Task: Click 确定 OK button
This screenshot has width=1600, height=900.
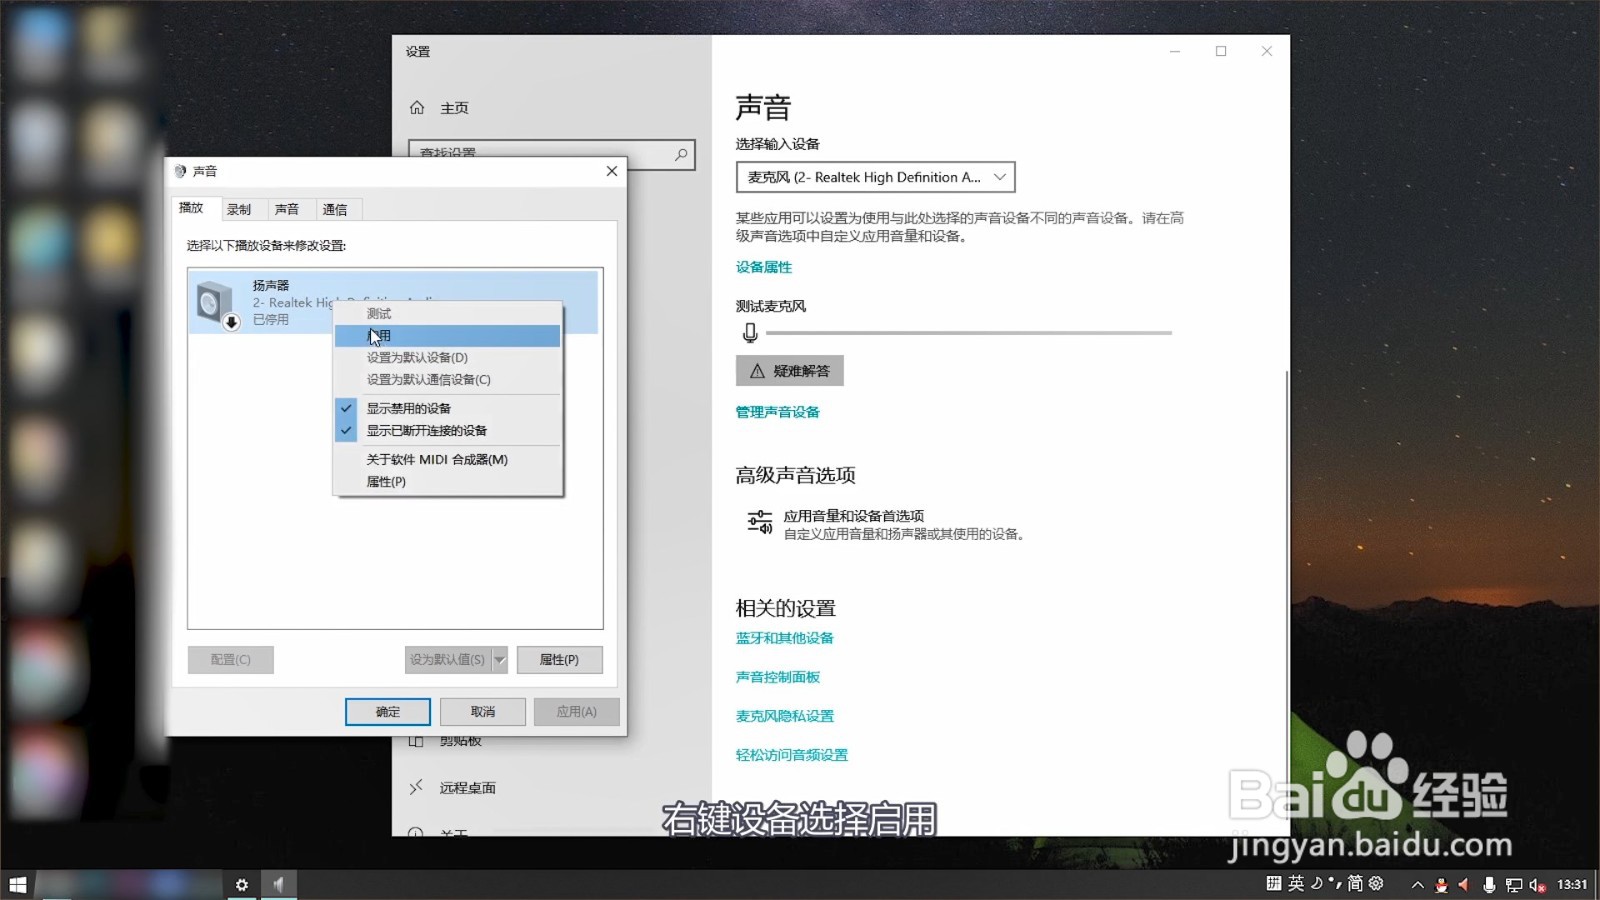Action: [x=388, y=712]
